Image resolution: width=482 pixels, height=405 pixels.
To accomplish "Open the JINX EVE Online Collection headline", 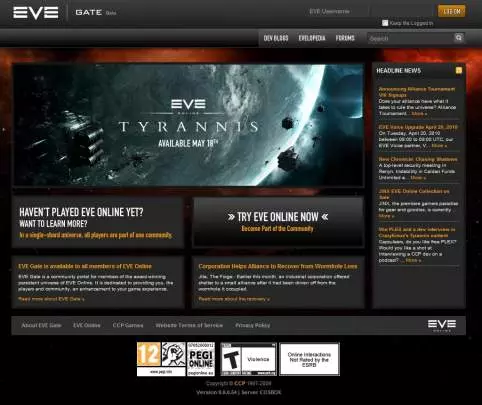I will click(x=414, y=194).
